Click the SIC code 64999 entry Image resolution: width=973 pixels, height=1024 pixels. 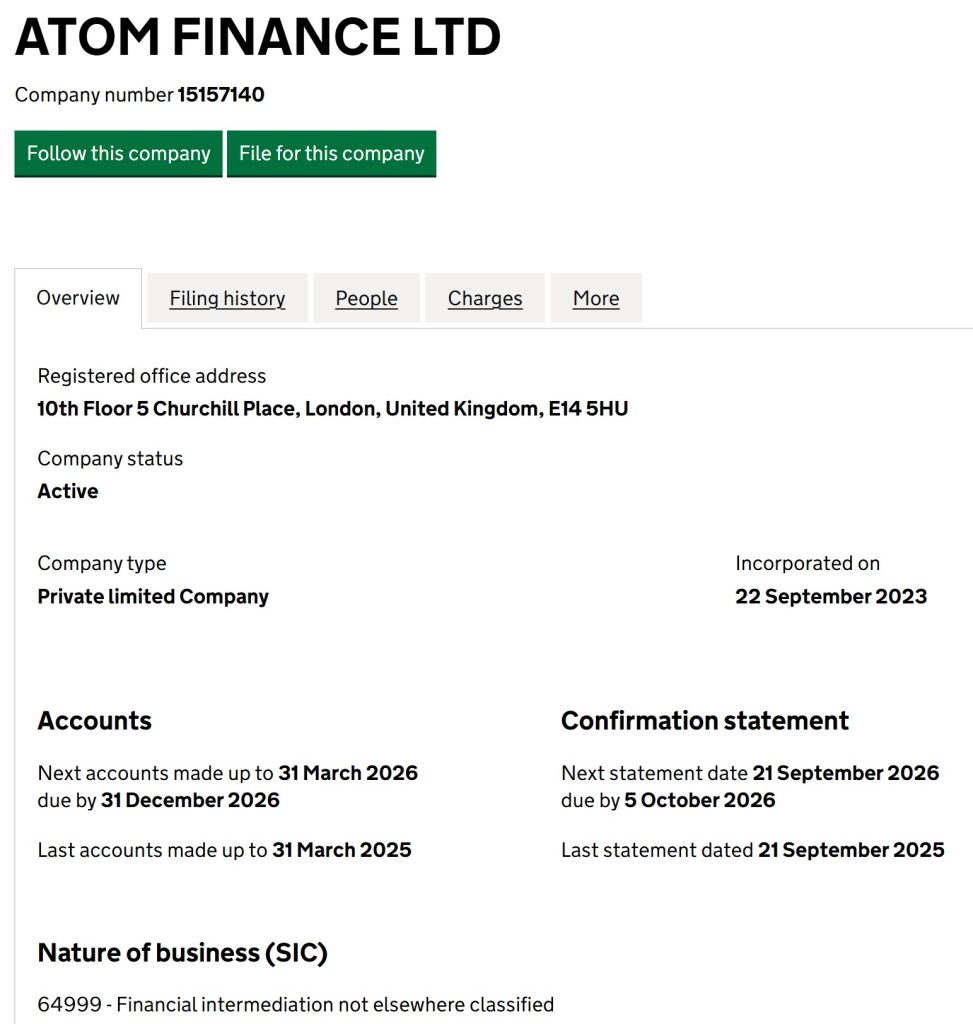pos(296,1004)
